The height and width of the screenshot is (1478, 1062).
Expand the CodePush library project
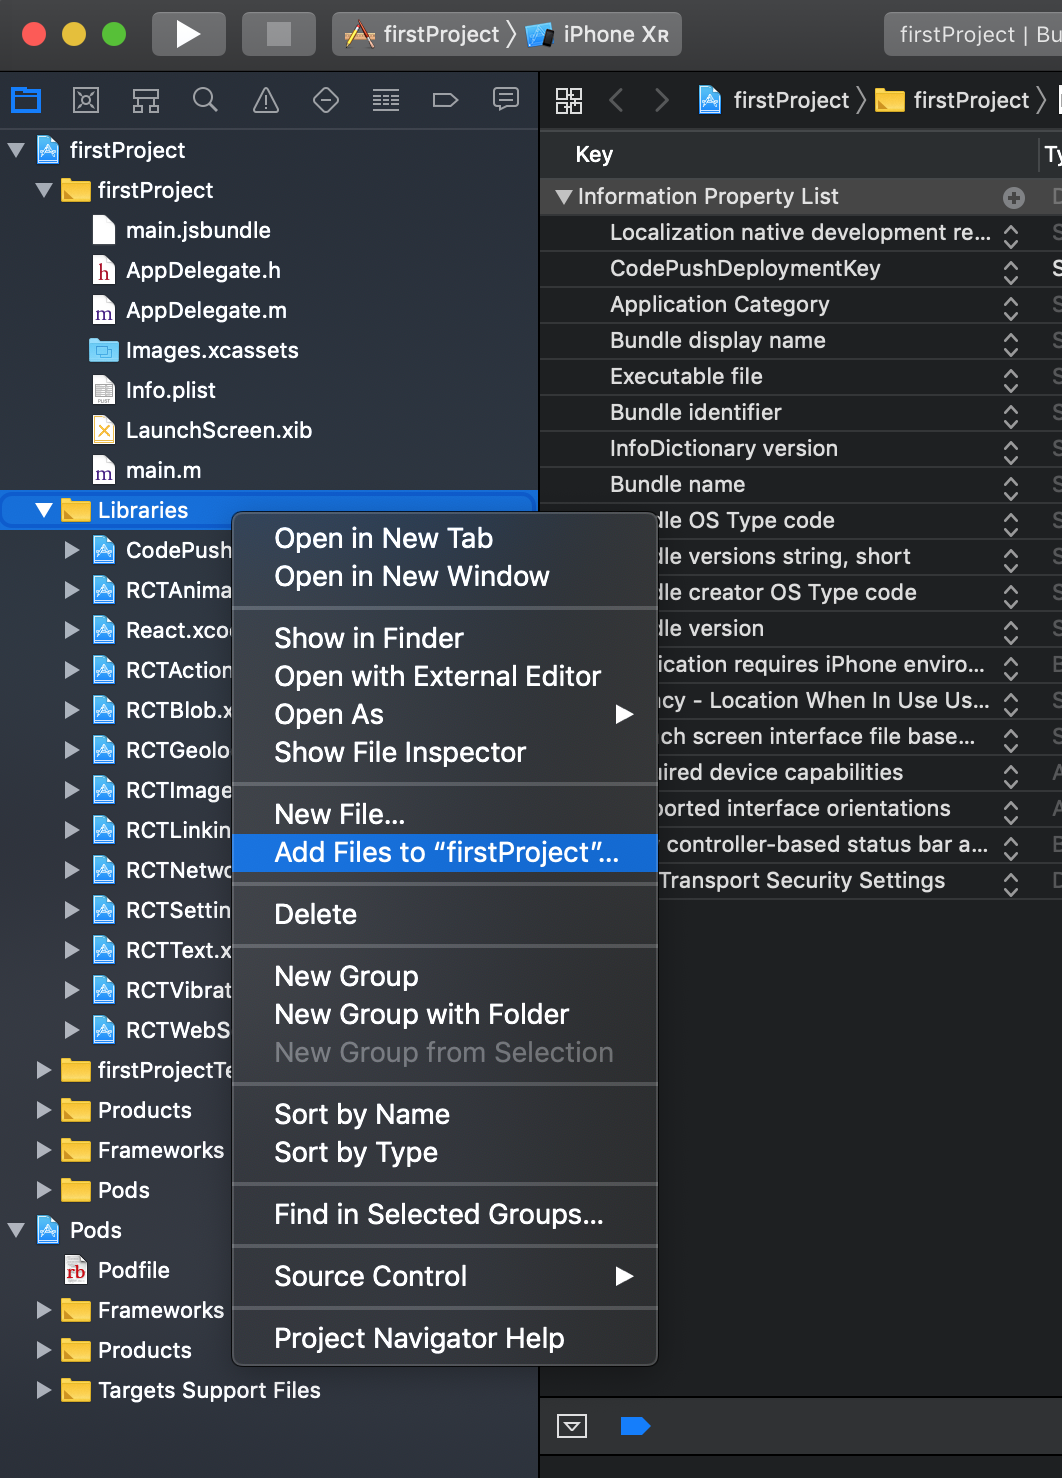tap(72, 550)
